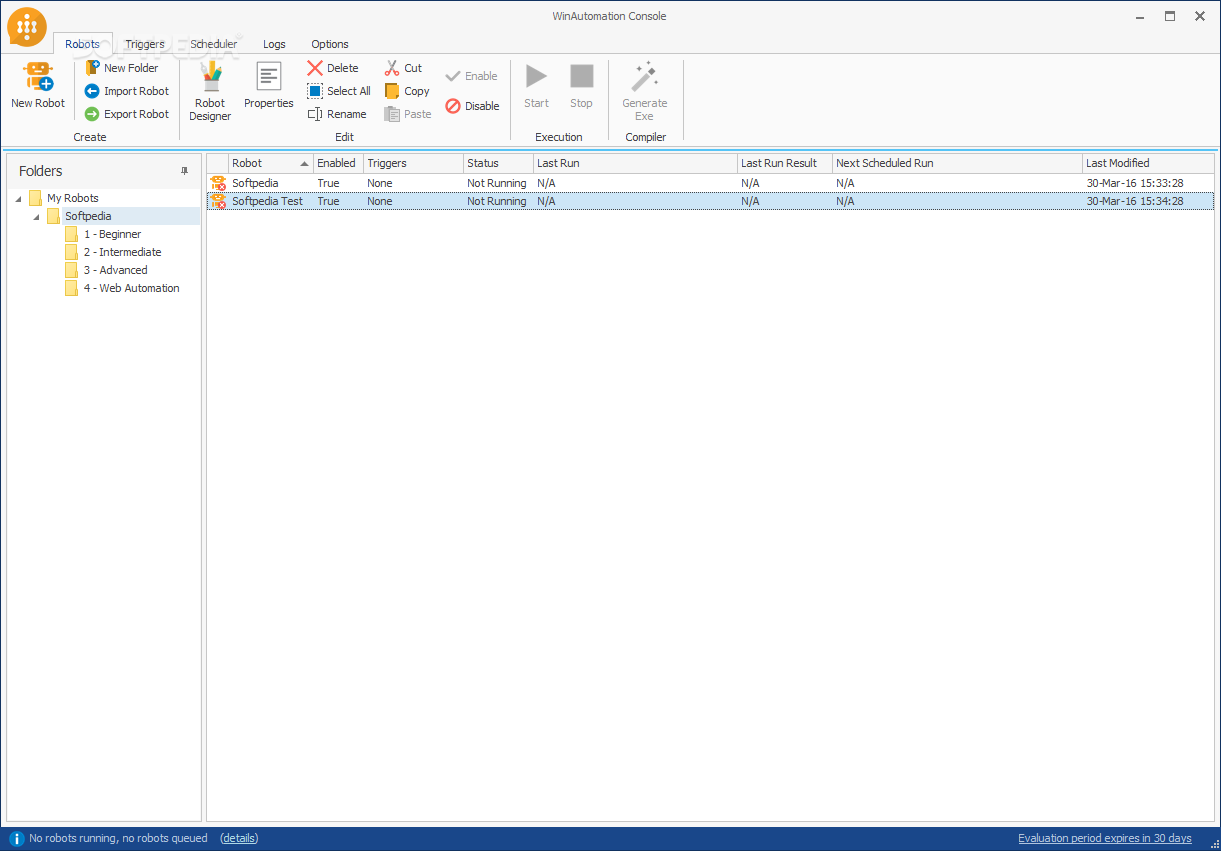Collapse the Softpedia folder node
The width and height of the screenshot is (1221, 851).
coord(36,216)
